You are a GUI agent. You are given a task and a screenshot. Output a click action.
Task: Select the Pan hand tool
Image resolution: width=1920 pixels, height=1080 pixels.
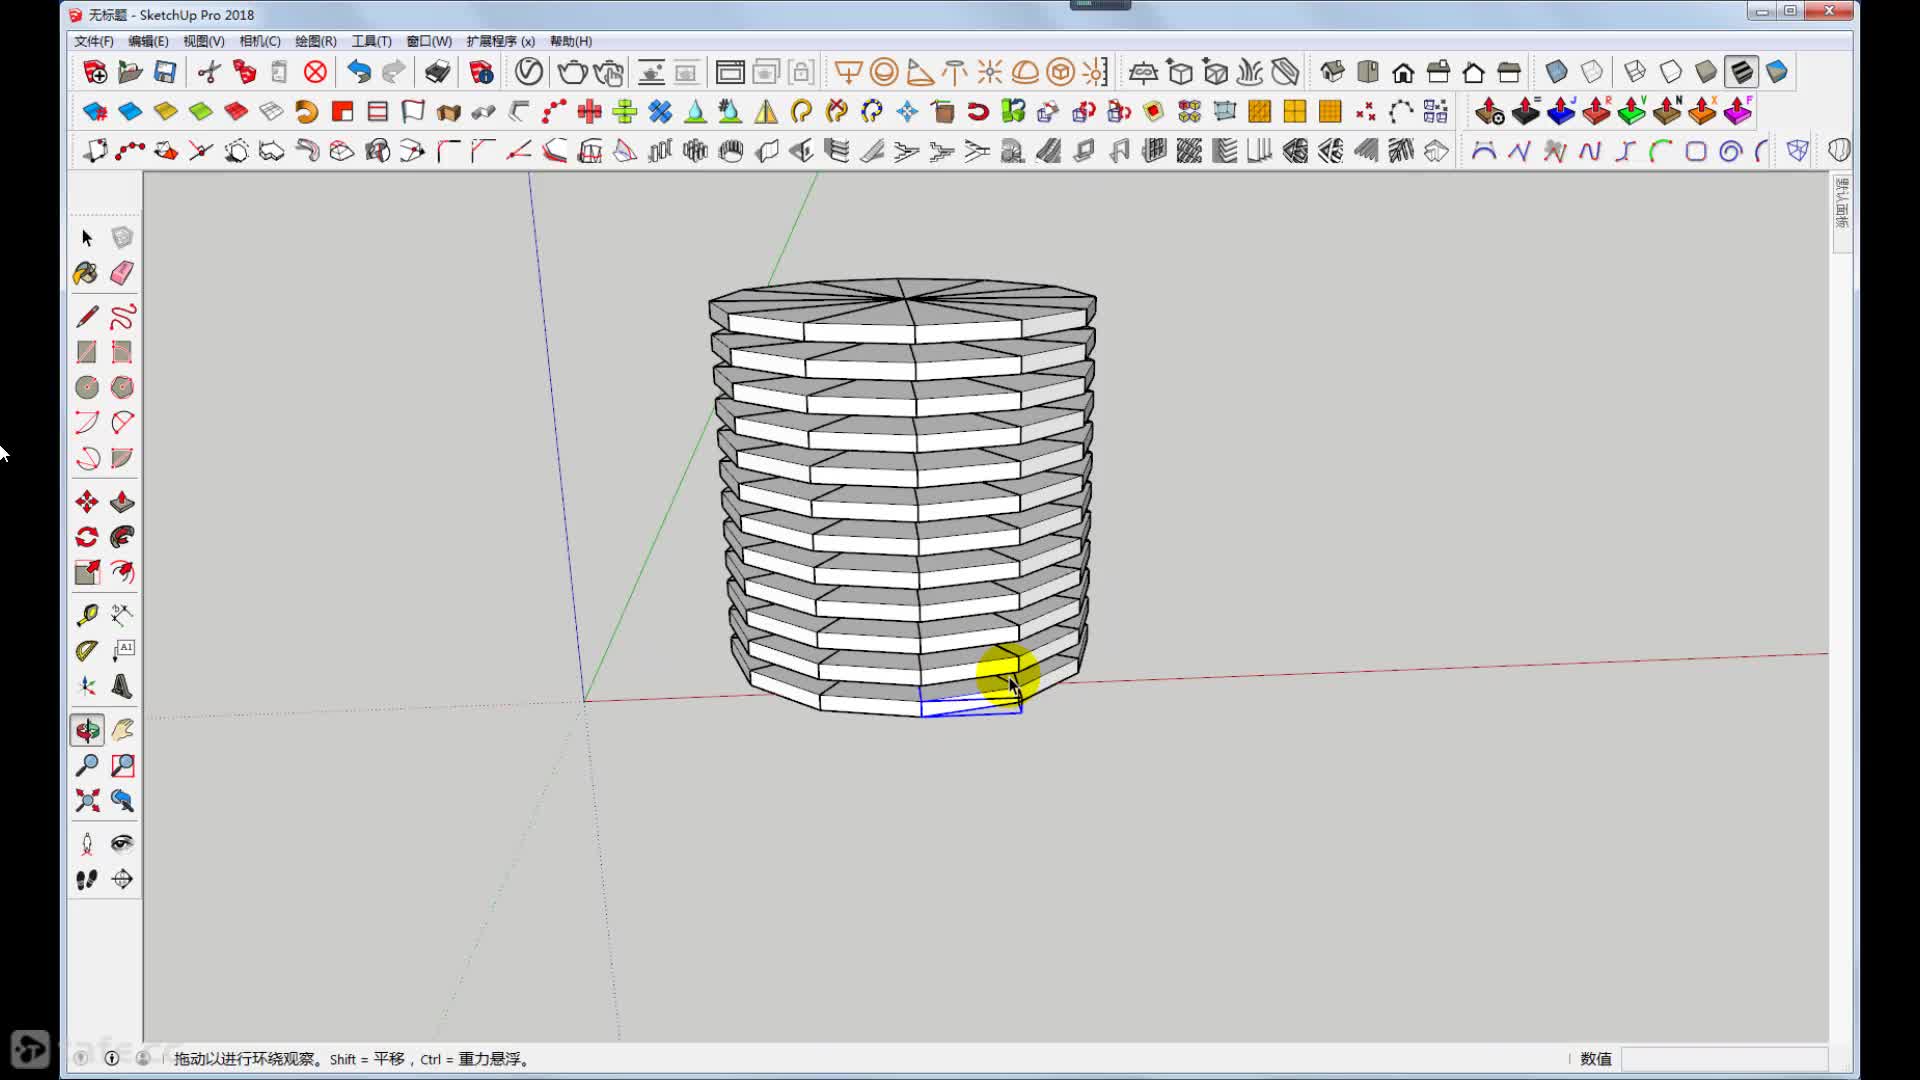click(122, 730)
